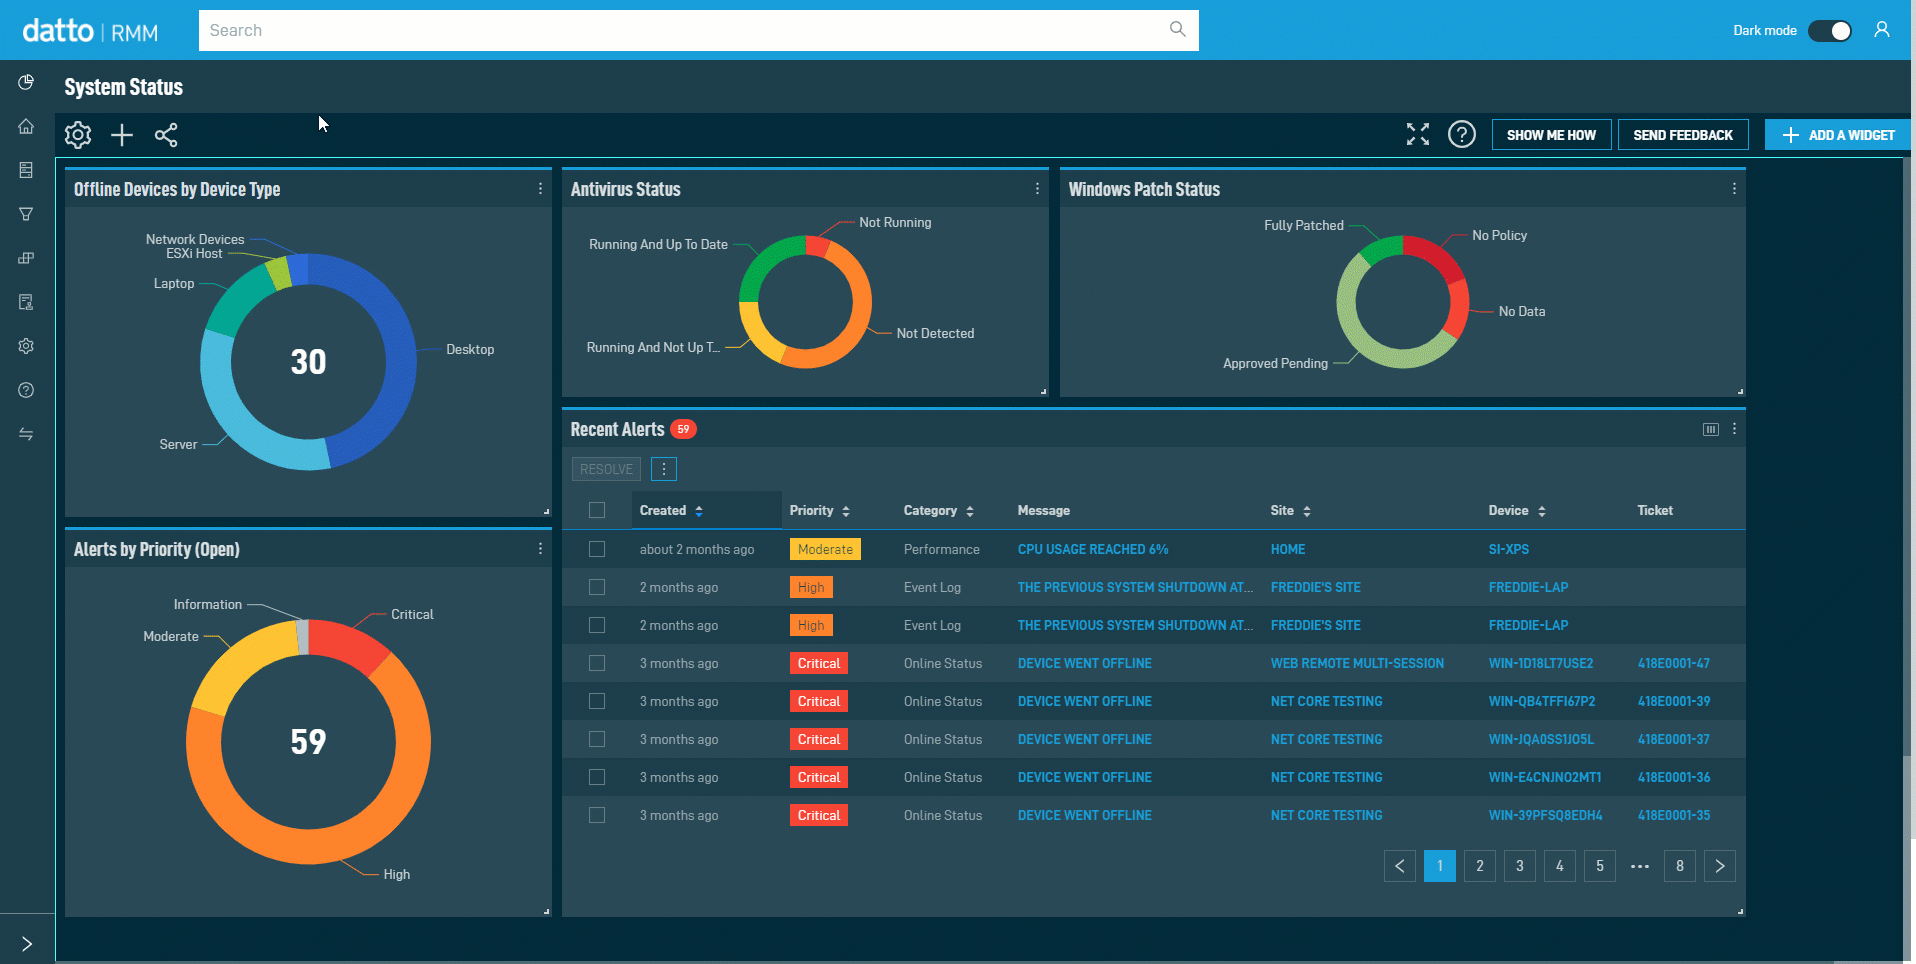Go to previous alerts page arrow
1916x964 pixels.
1400,866
